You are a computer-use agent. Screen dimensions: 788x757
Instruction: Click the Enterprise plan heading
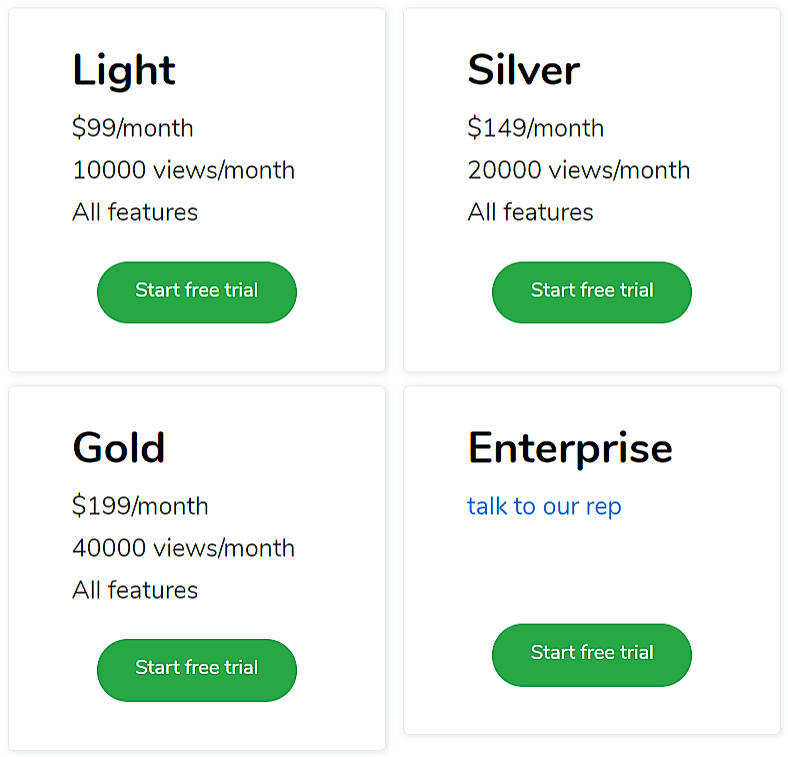tap(570, 448)
